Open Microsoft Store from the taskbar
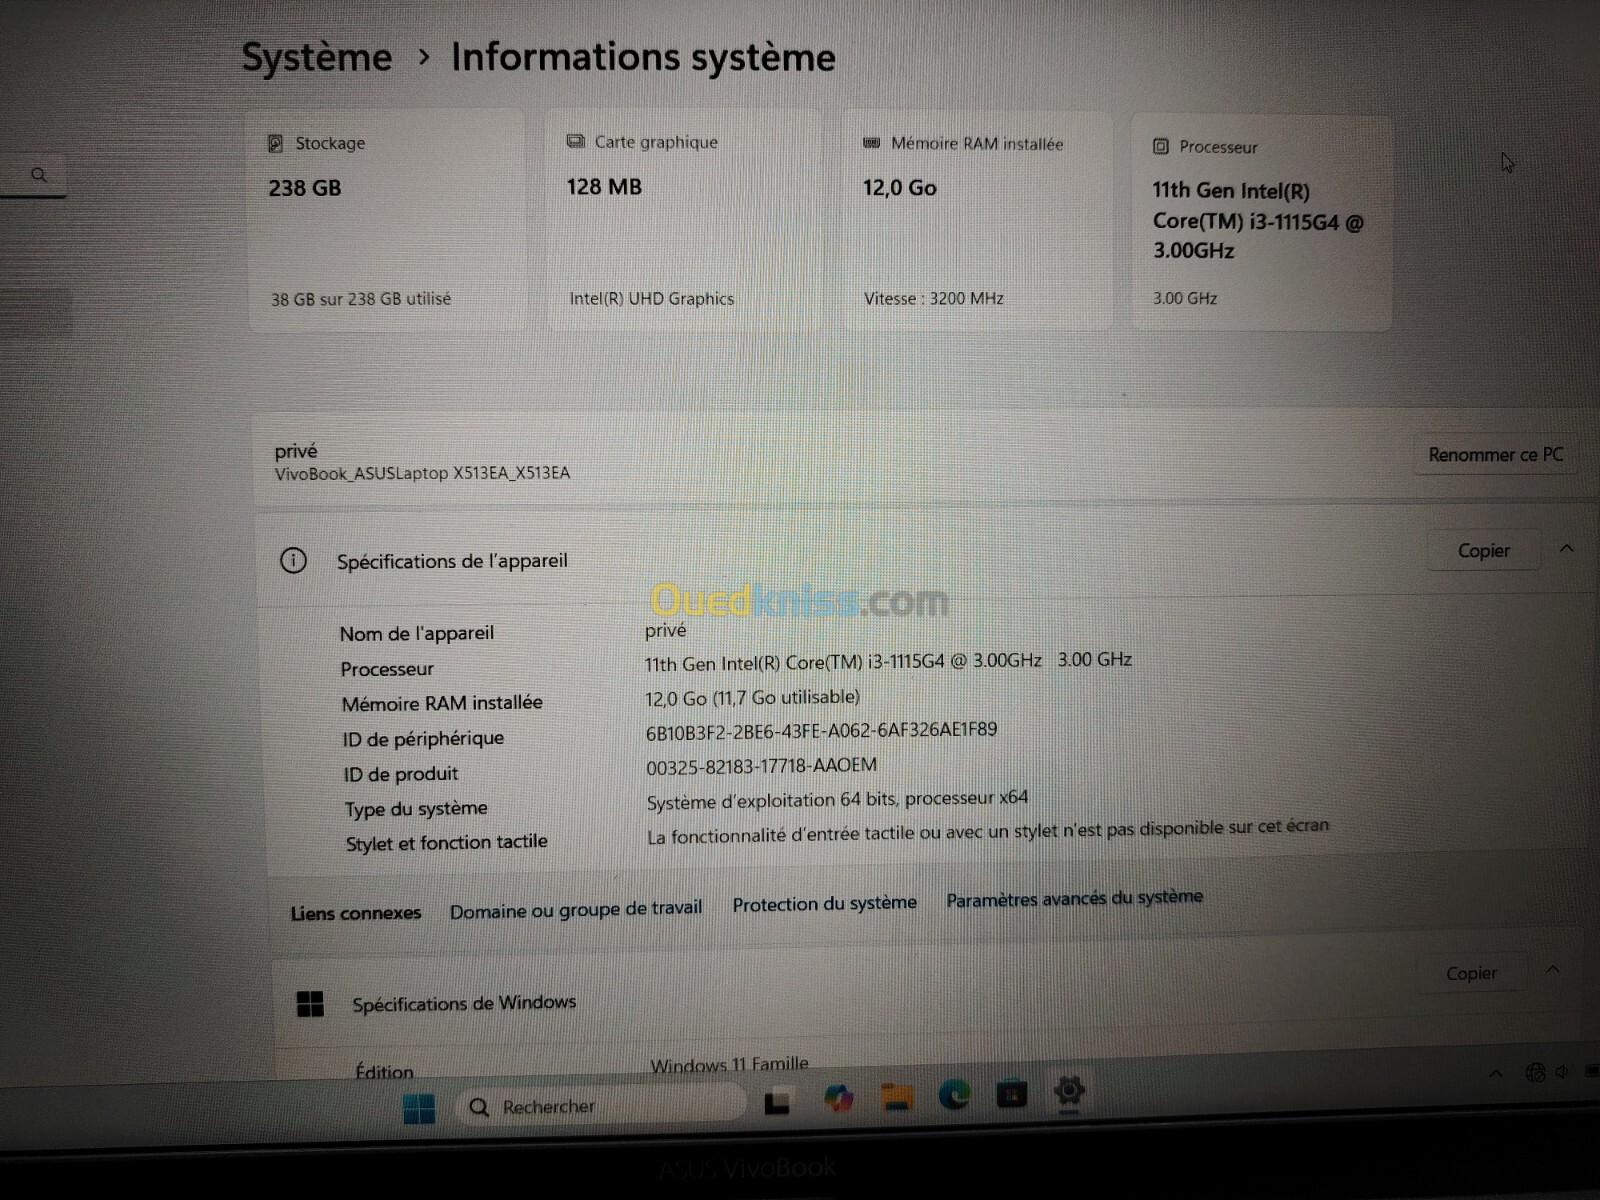The height and width of the screenshot is (1200, 1600). [x=1011, y=1094]
